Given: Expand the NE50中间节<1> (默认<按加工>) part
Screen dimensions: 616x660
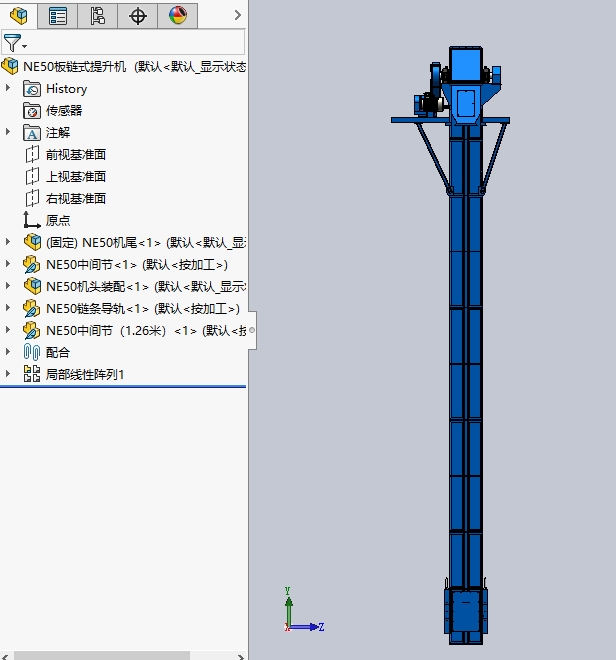Looking at the screenshot, I should coord(8,263).
